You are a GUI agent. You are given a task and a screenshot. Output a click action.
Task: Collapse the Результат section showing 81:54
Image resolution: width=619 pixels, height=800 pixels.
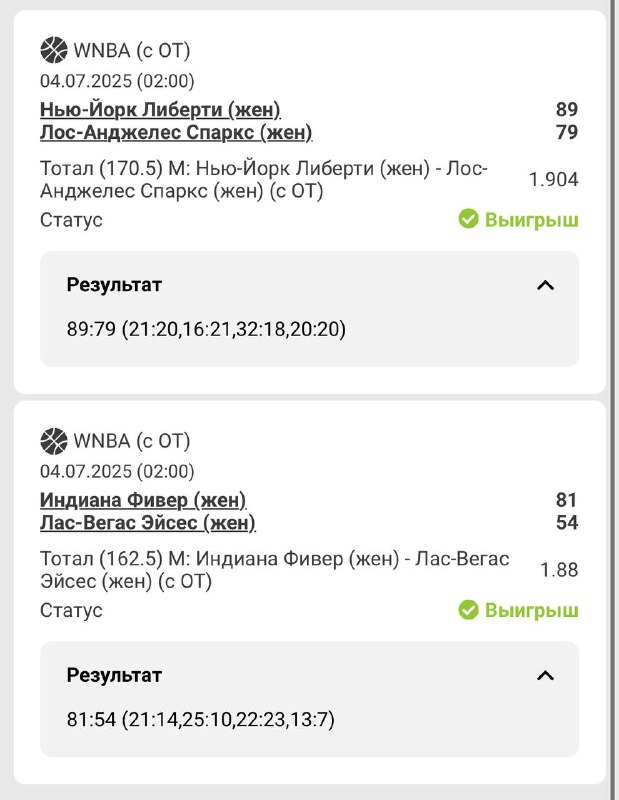click(545, 675)
